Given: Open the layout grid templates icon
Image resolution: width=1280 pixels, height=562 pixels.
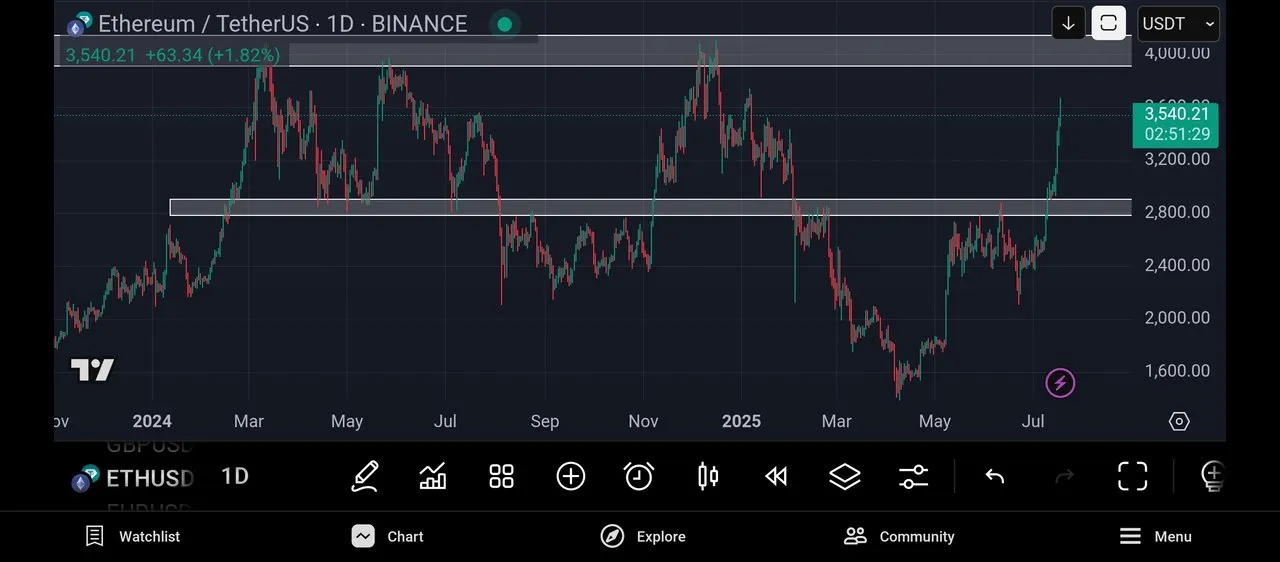Looking at the screenshot, I should tap(501, 476).
